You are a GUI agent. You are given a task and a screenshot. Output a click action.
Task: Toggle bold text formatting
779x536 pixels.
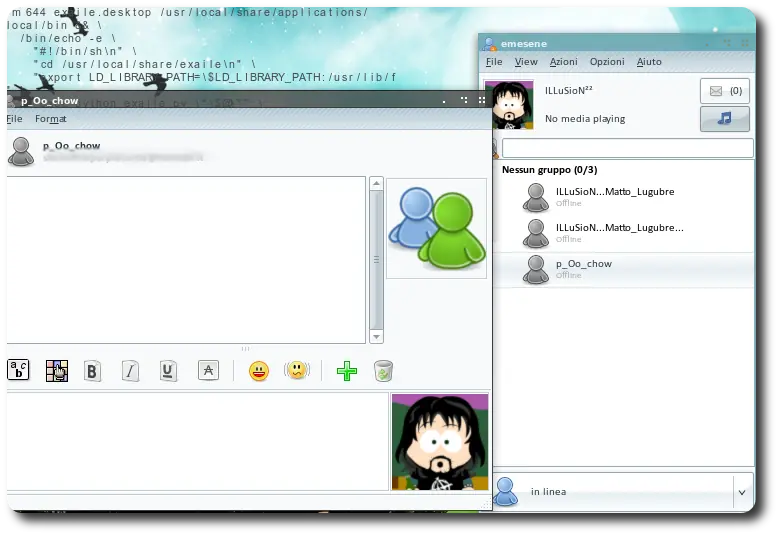click(x=92, y=371)
